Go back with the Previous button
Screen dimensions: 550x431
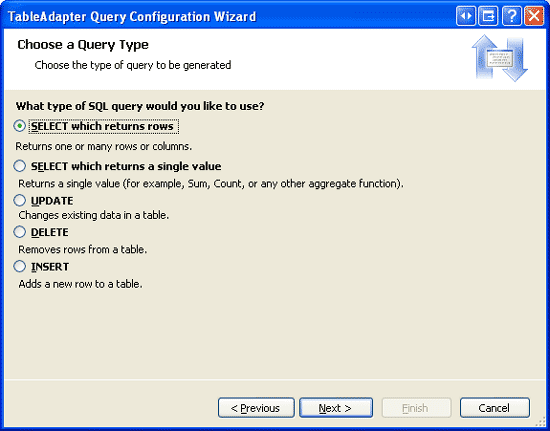[x=256, y=408]
